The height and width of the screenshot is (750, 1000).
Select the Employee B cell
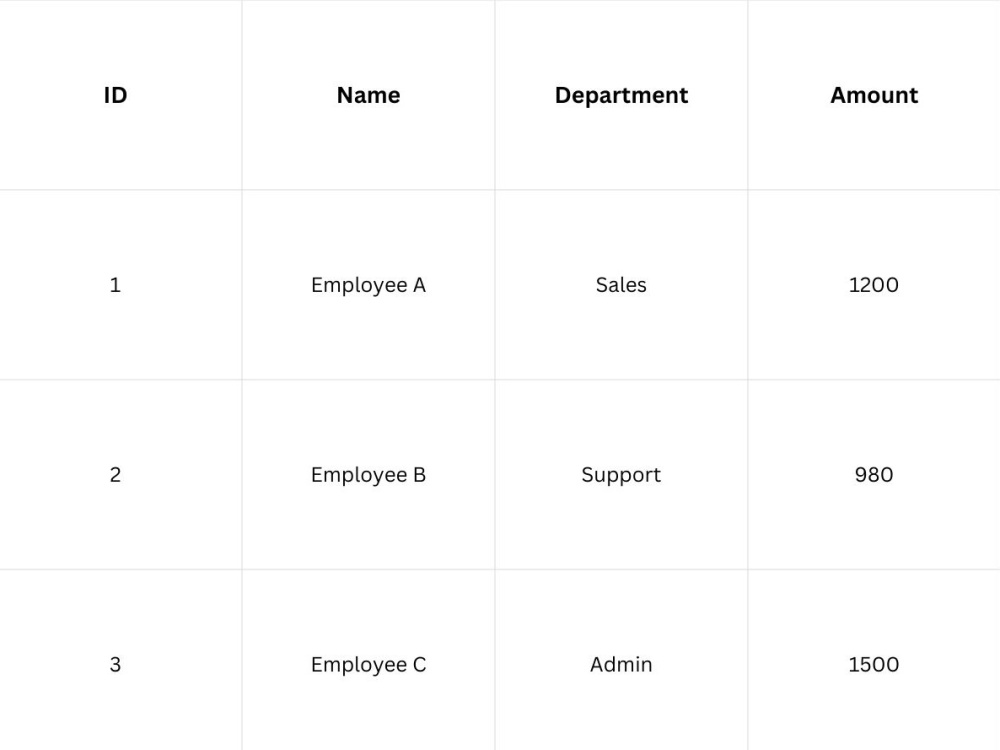[368, 474]
